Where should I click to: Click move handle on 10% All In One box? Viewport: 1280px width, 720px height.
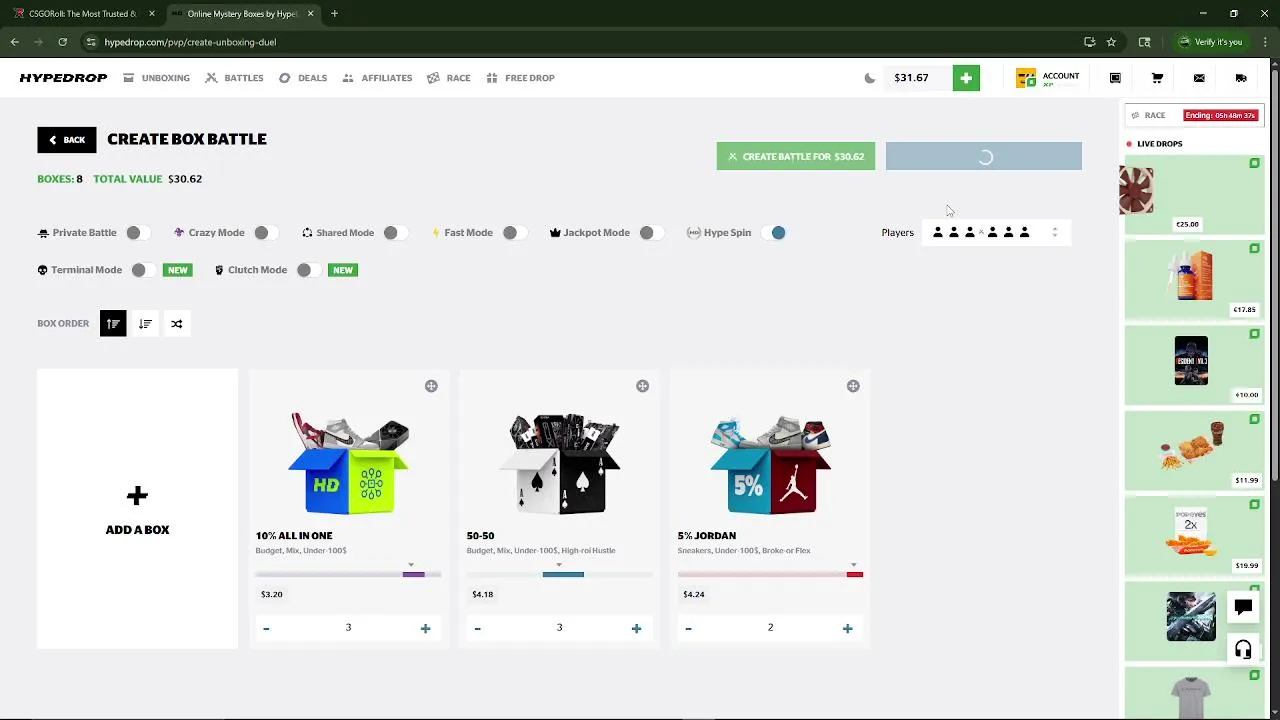[x=431, y=386]
